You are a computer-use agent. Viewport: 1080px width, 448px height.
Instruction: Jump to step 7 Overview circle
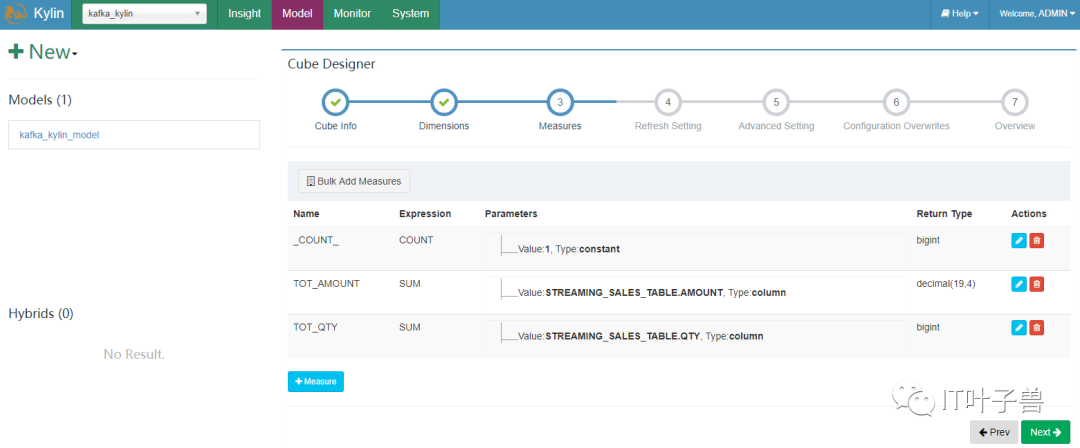[x=1015, y=103]
